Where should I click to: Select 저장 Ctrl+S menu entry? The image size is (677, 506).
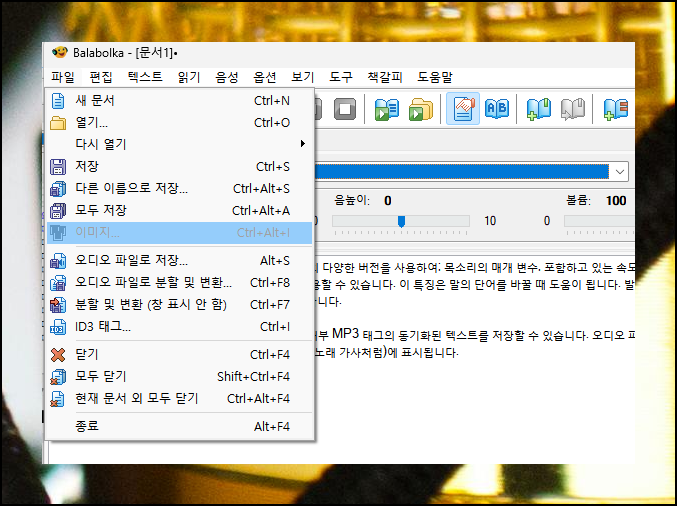click(x=179, y=167)
